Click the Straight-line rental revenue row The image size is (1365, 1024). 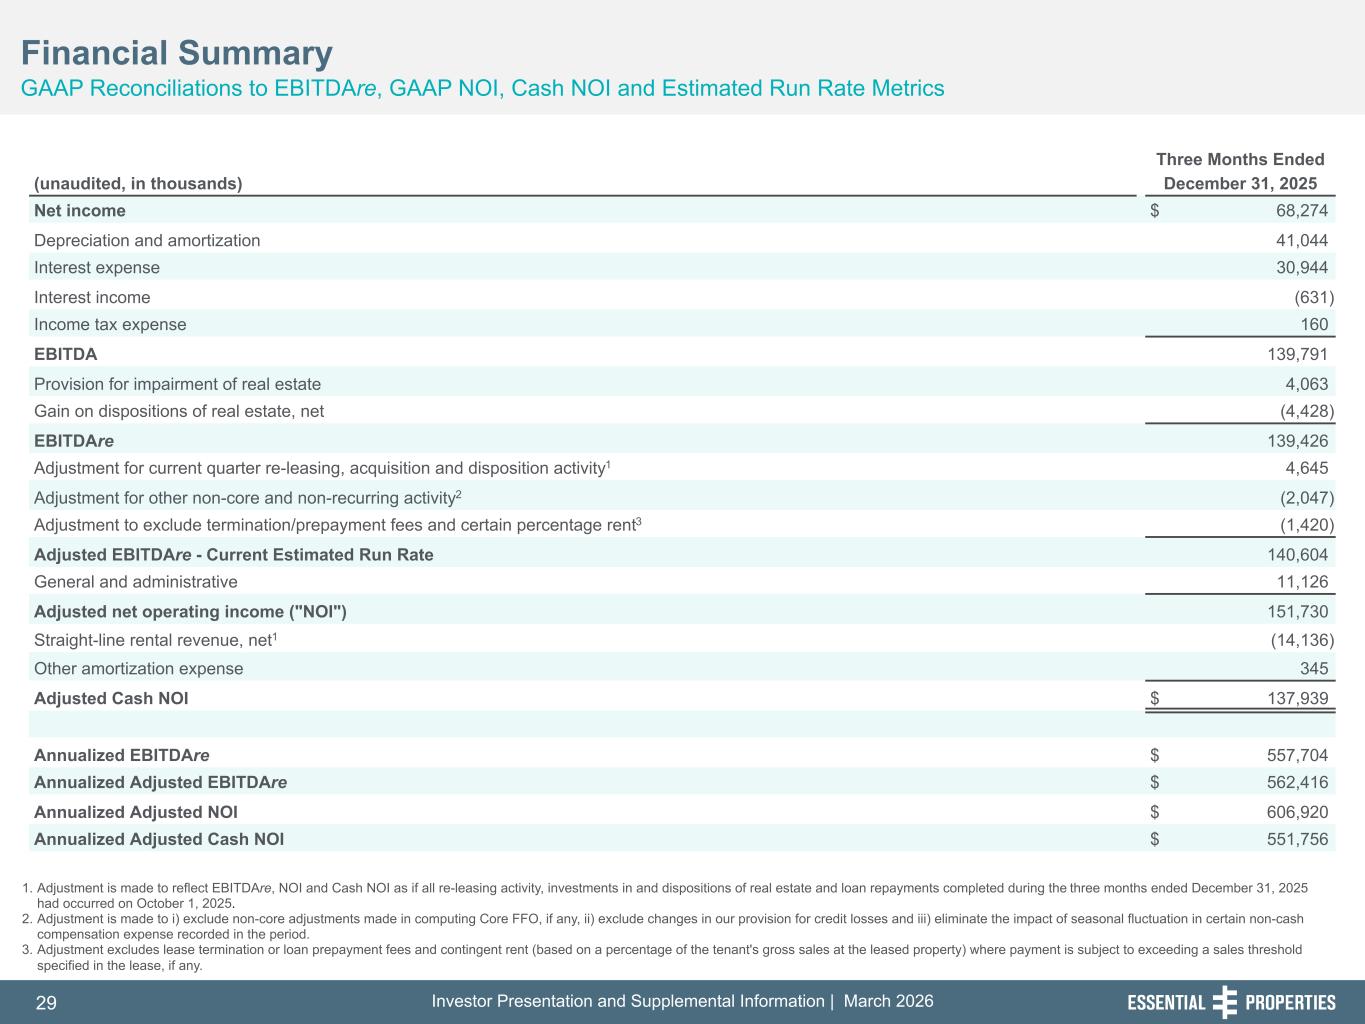pos(156,640)
